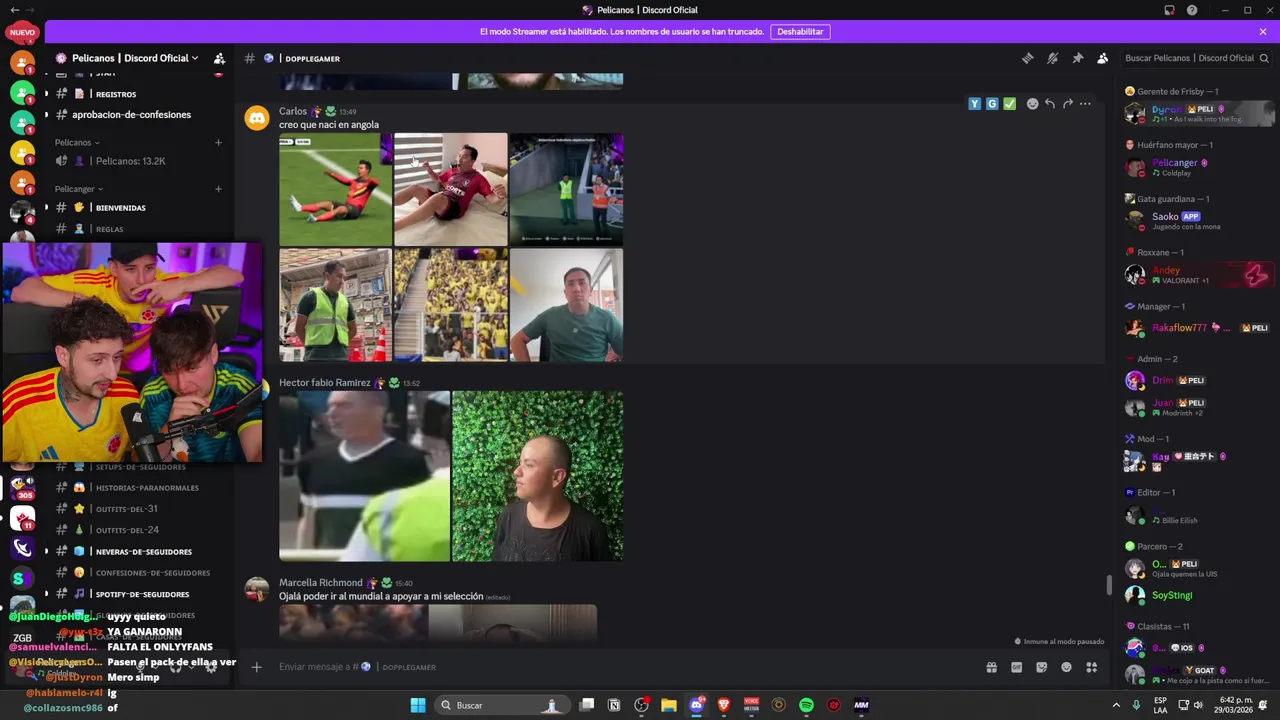Image resolution: width=1280 pixels, height=720 pixels.
Task: Open the inbox icon in title bar
Action: [1169, 10]
